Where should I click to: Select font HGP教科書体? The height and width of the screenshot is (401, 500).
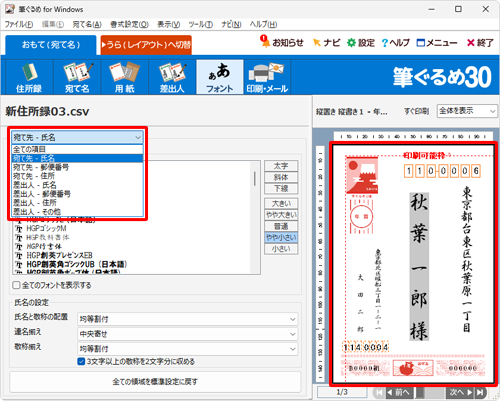[48, 238]
